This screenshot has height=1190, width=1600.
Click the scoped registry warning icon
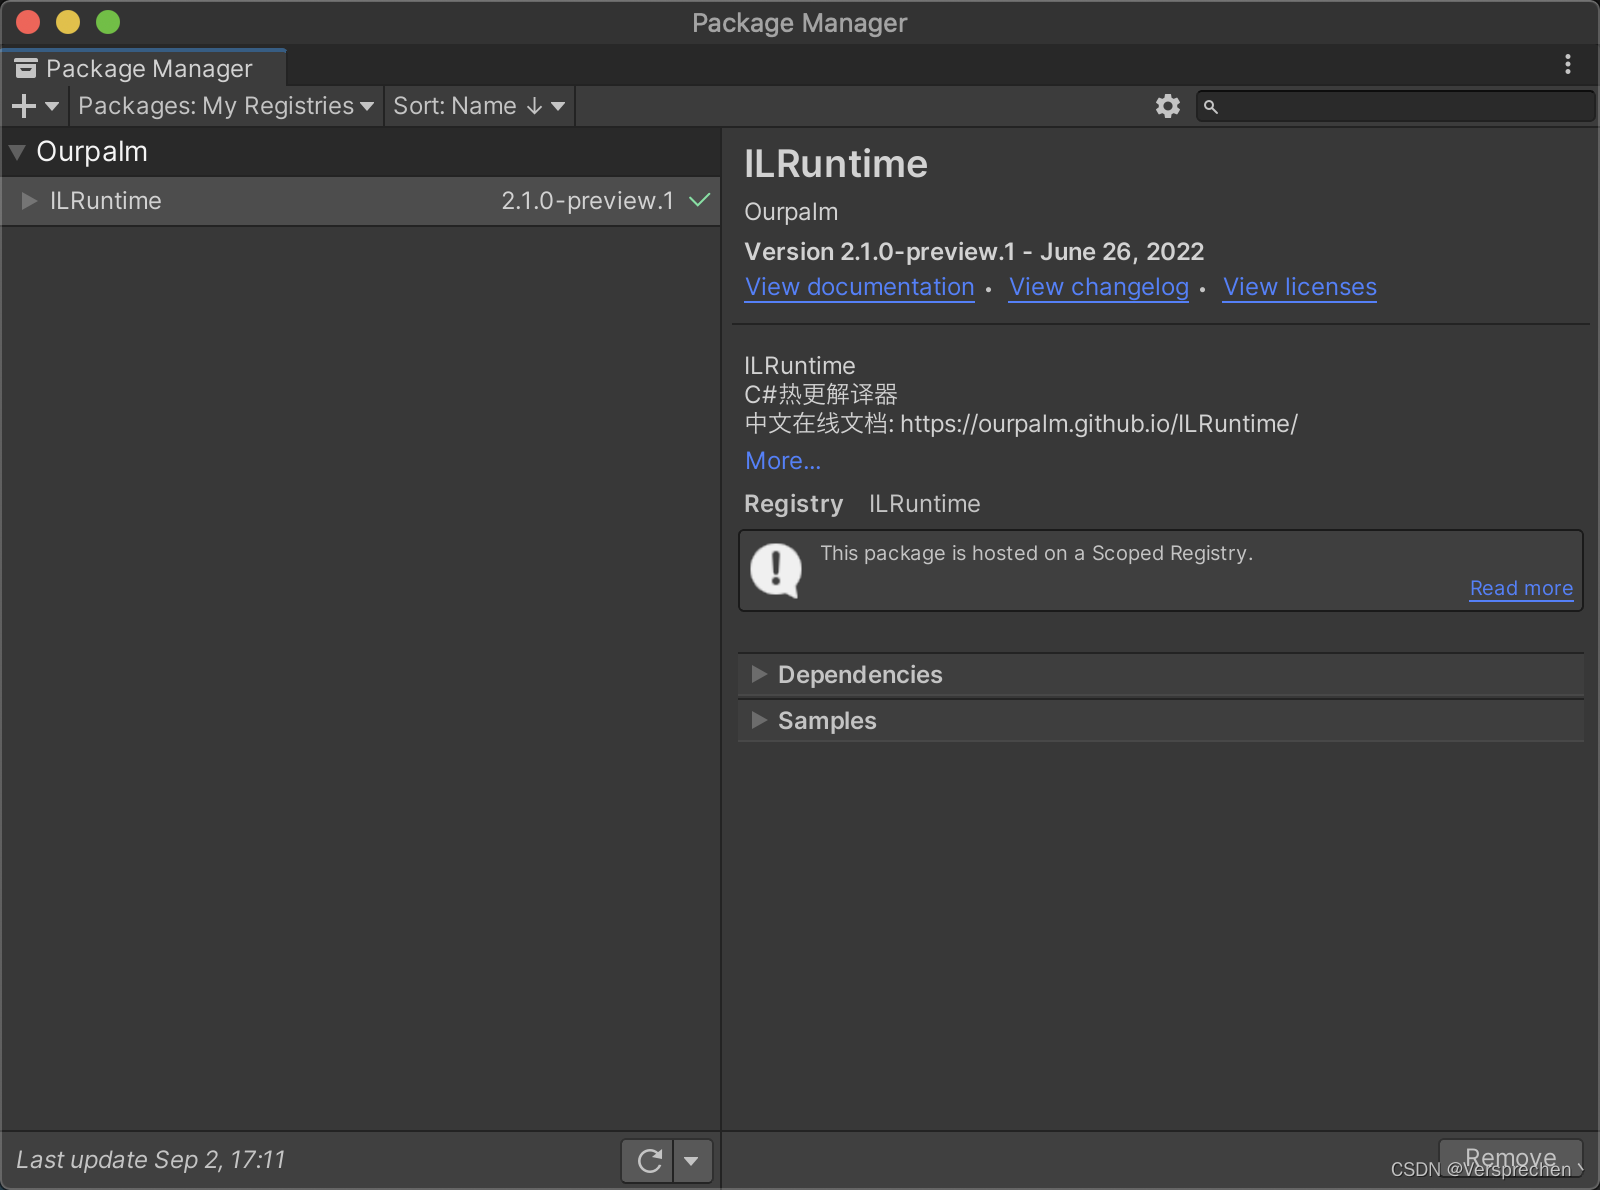pyautogui.click(x=775, y=570)
